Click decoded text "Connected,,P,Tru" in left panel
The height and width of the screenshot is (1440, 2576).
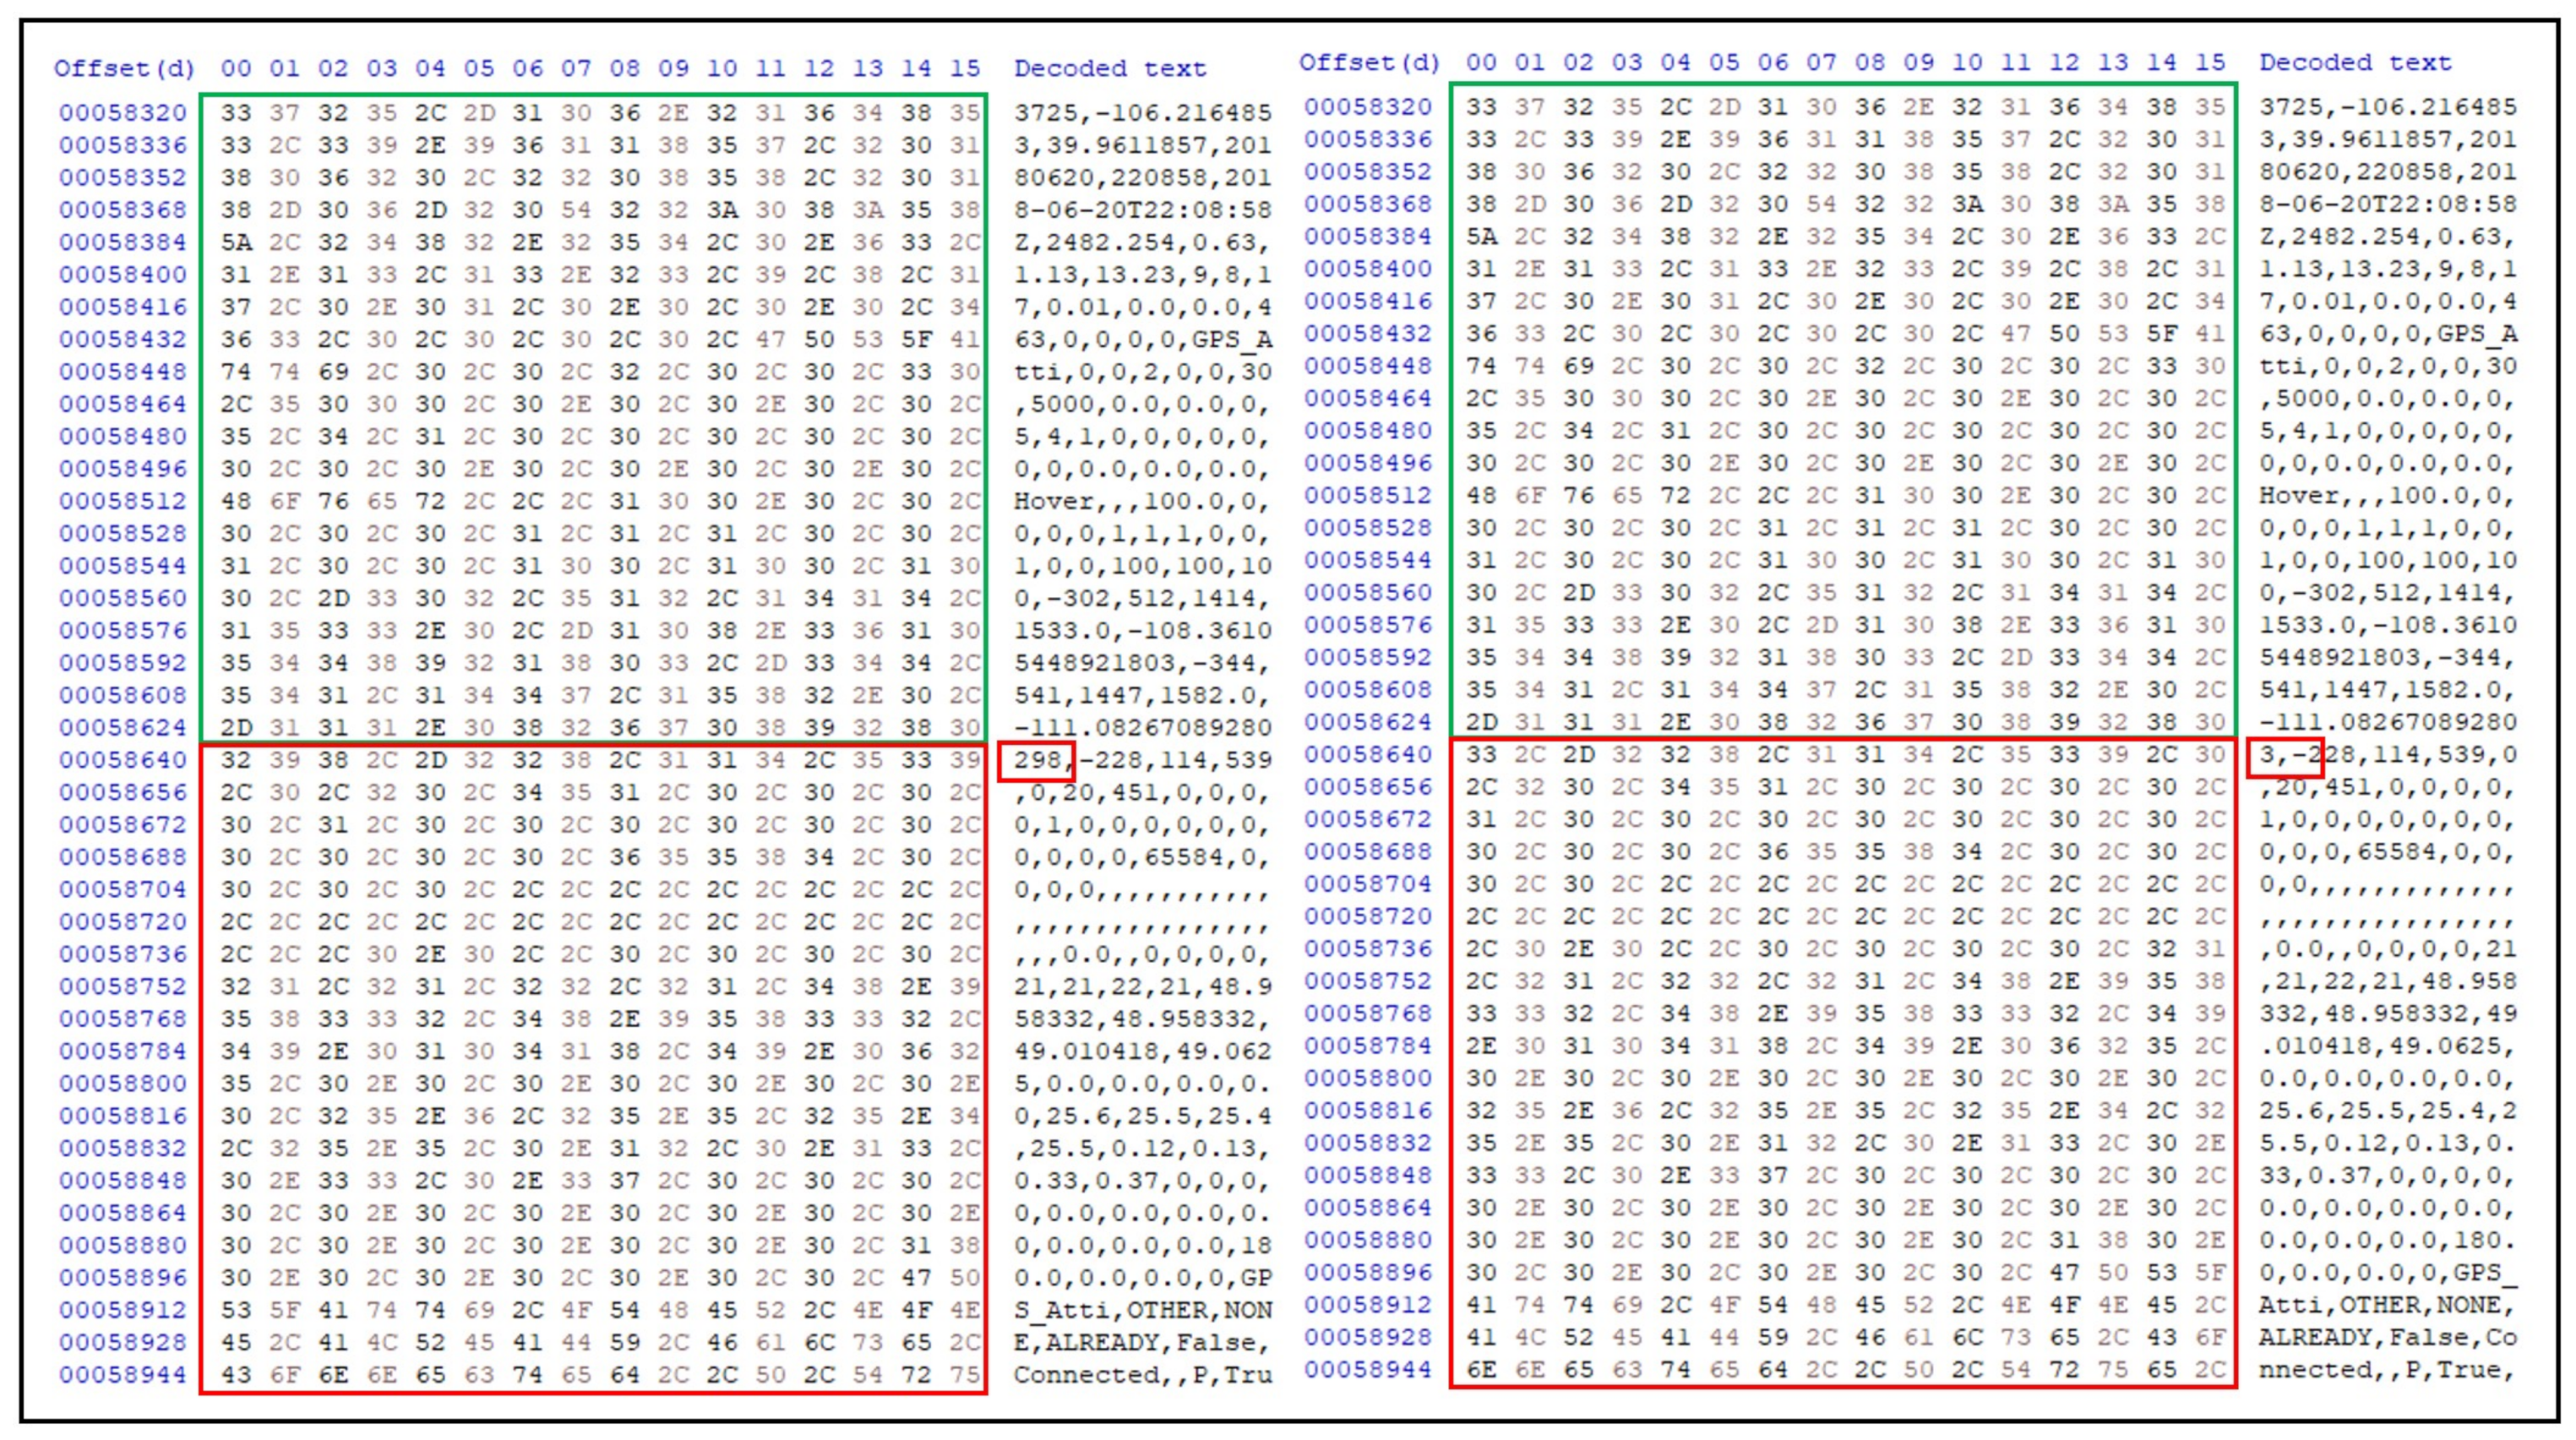coord(1142,1375)
